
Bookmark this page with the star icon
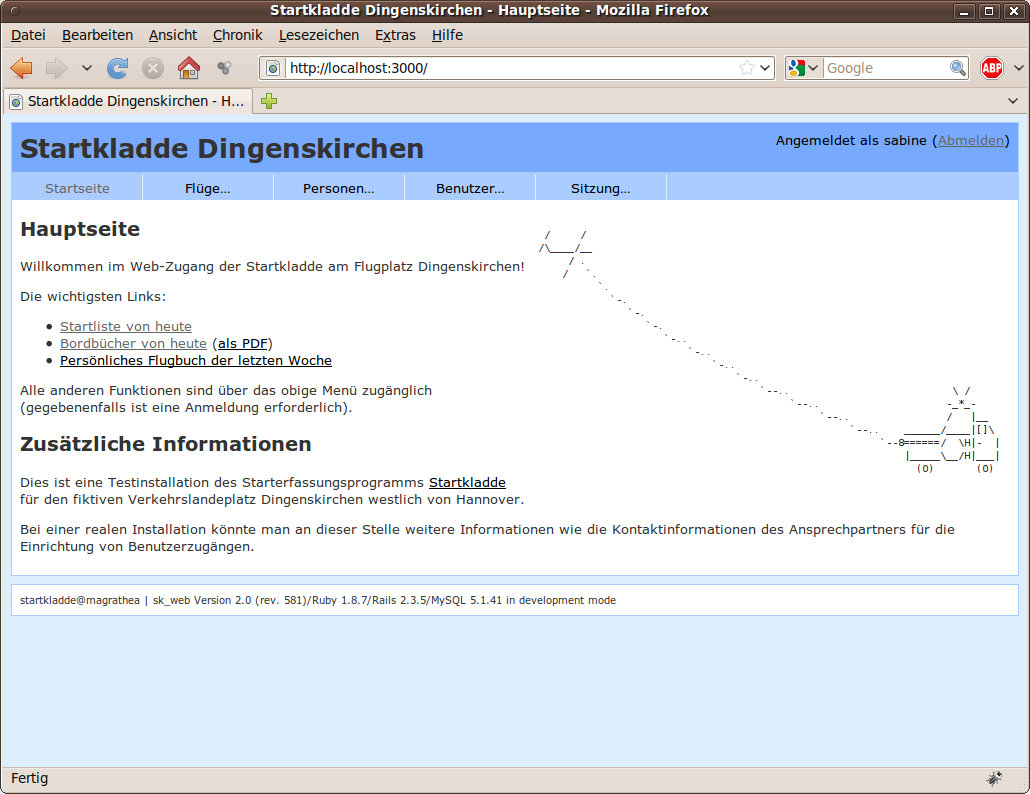pyautogui.click(x=746, y=68)
